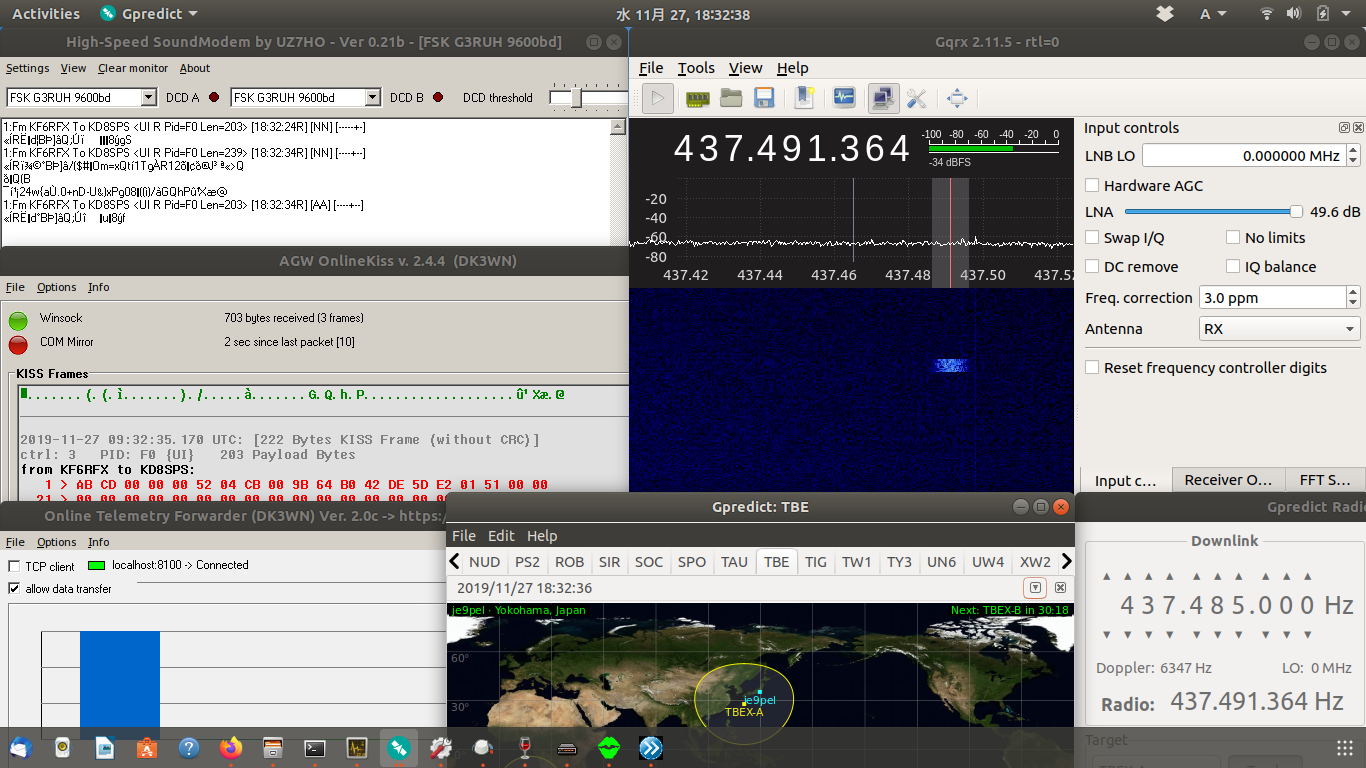
Task: Enable the Hardware AGC checkbox
Action: tap(1093, 186)
